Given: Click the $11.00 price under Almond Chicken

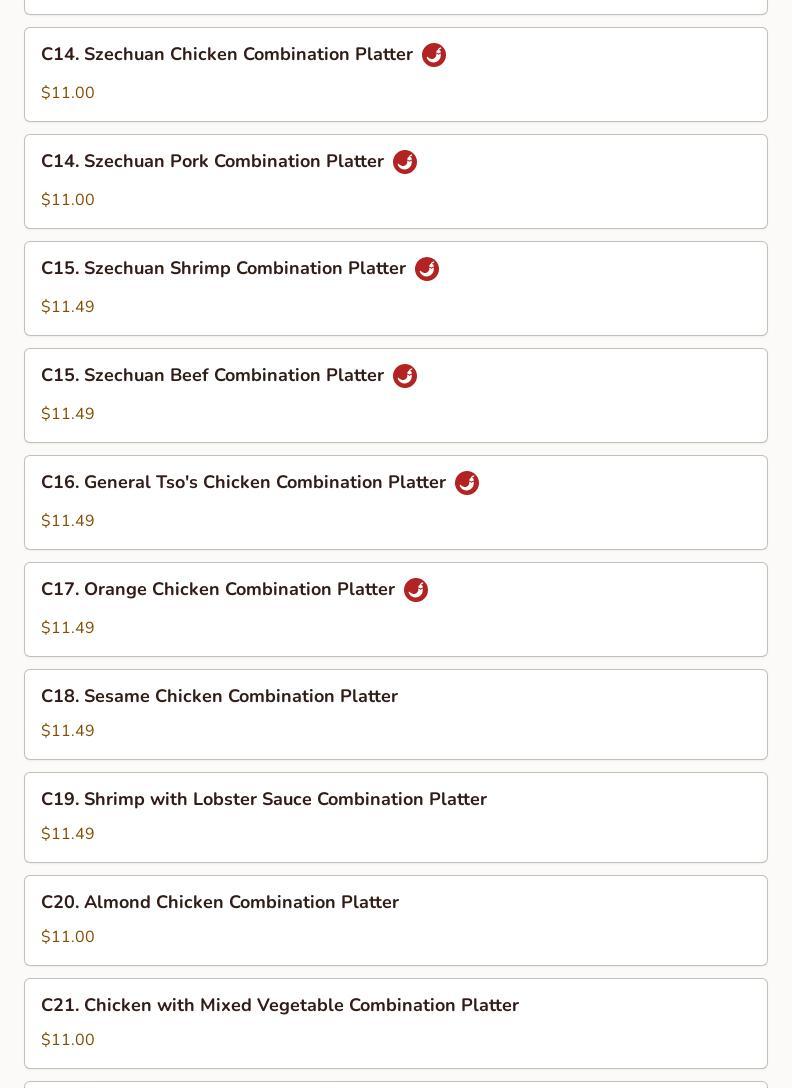Looking at the screenshot, I should [68, 937].
